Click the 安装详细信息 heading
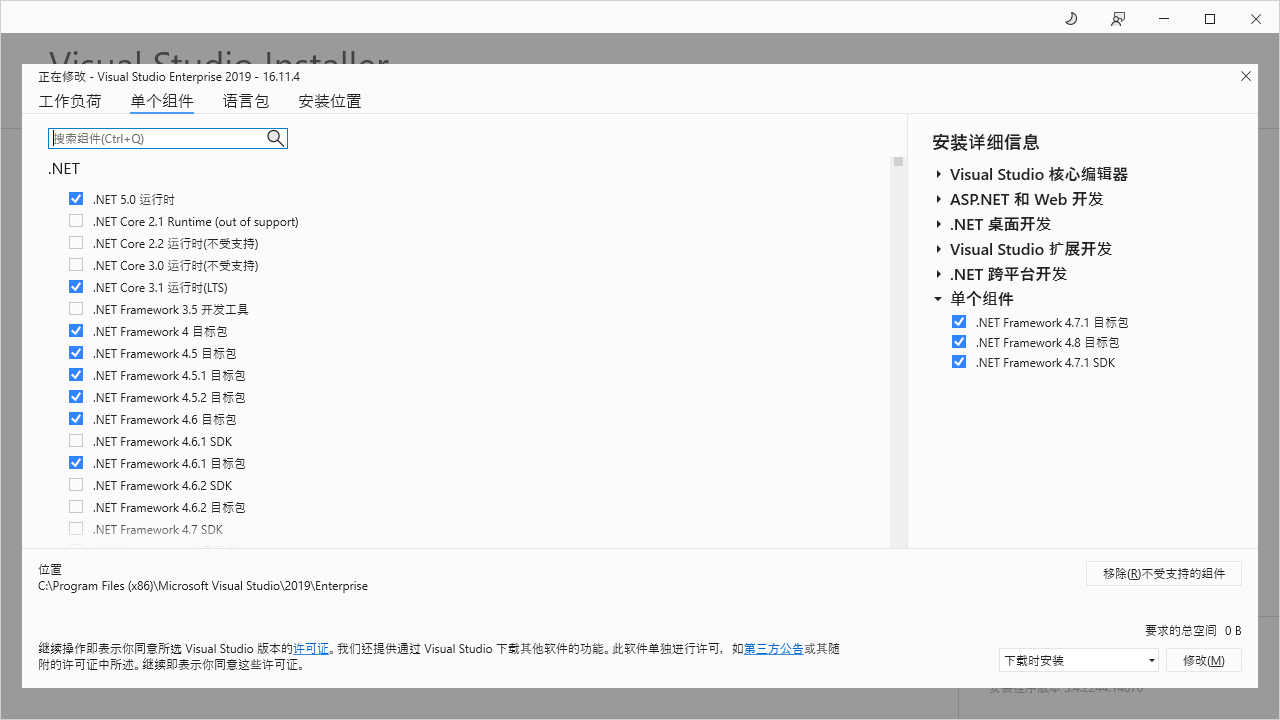The width and height of the screenshot is (1280, 720). click(x=986, y=142)
